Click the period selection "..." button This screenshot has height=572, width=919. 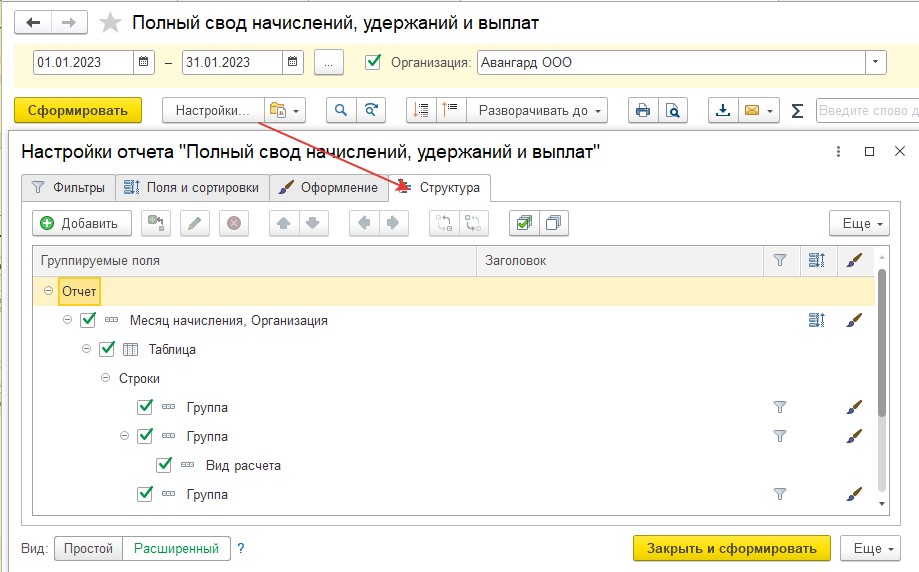329,63
